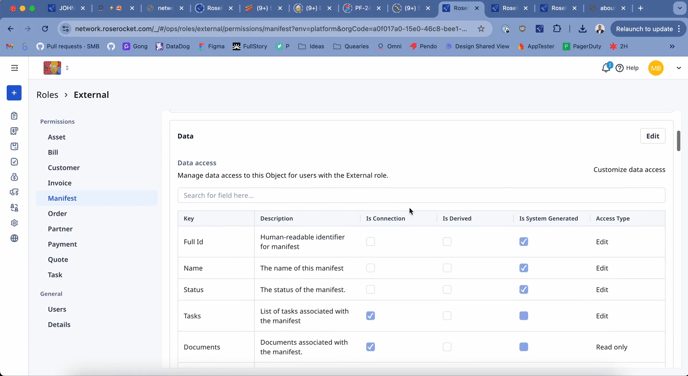Open the PagerDuty bookmark
Image resolution: width=688 pixels, height=376 pixels.
(582, 46)
